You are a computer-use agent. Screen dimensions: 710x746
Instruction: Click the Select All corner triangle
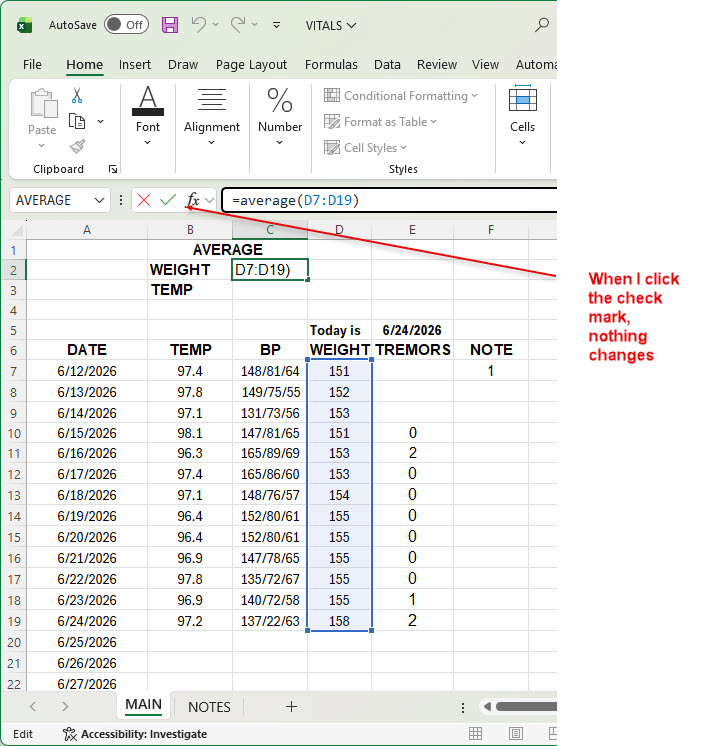[18, 231]
